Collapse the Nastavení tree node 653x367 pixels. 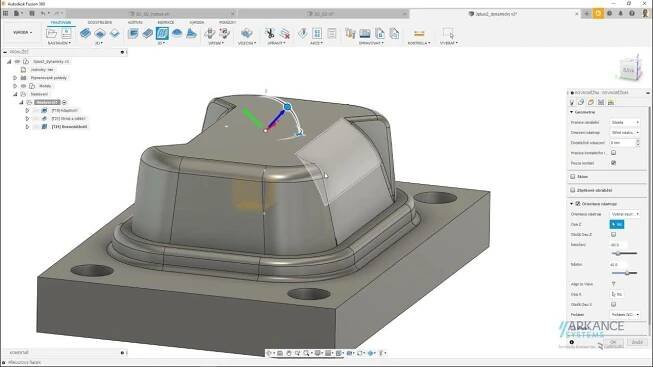pos(15,94)
